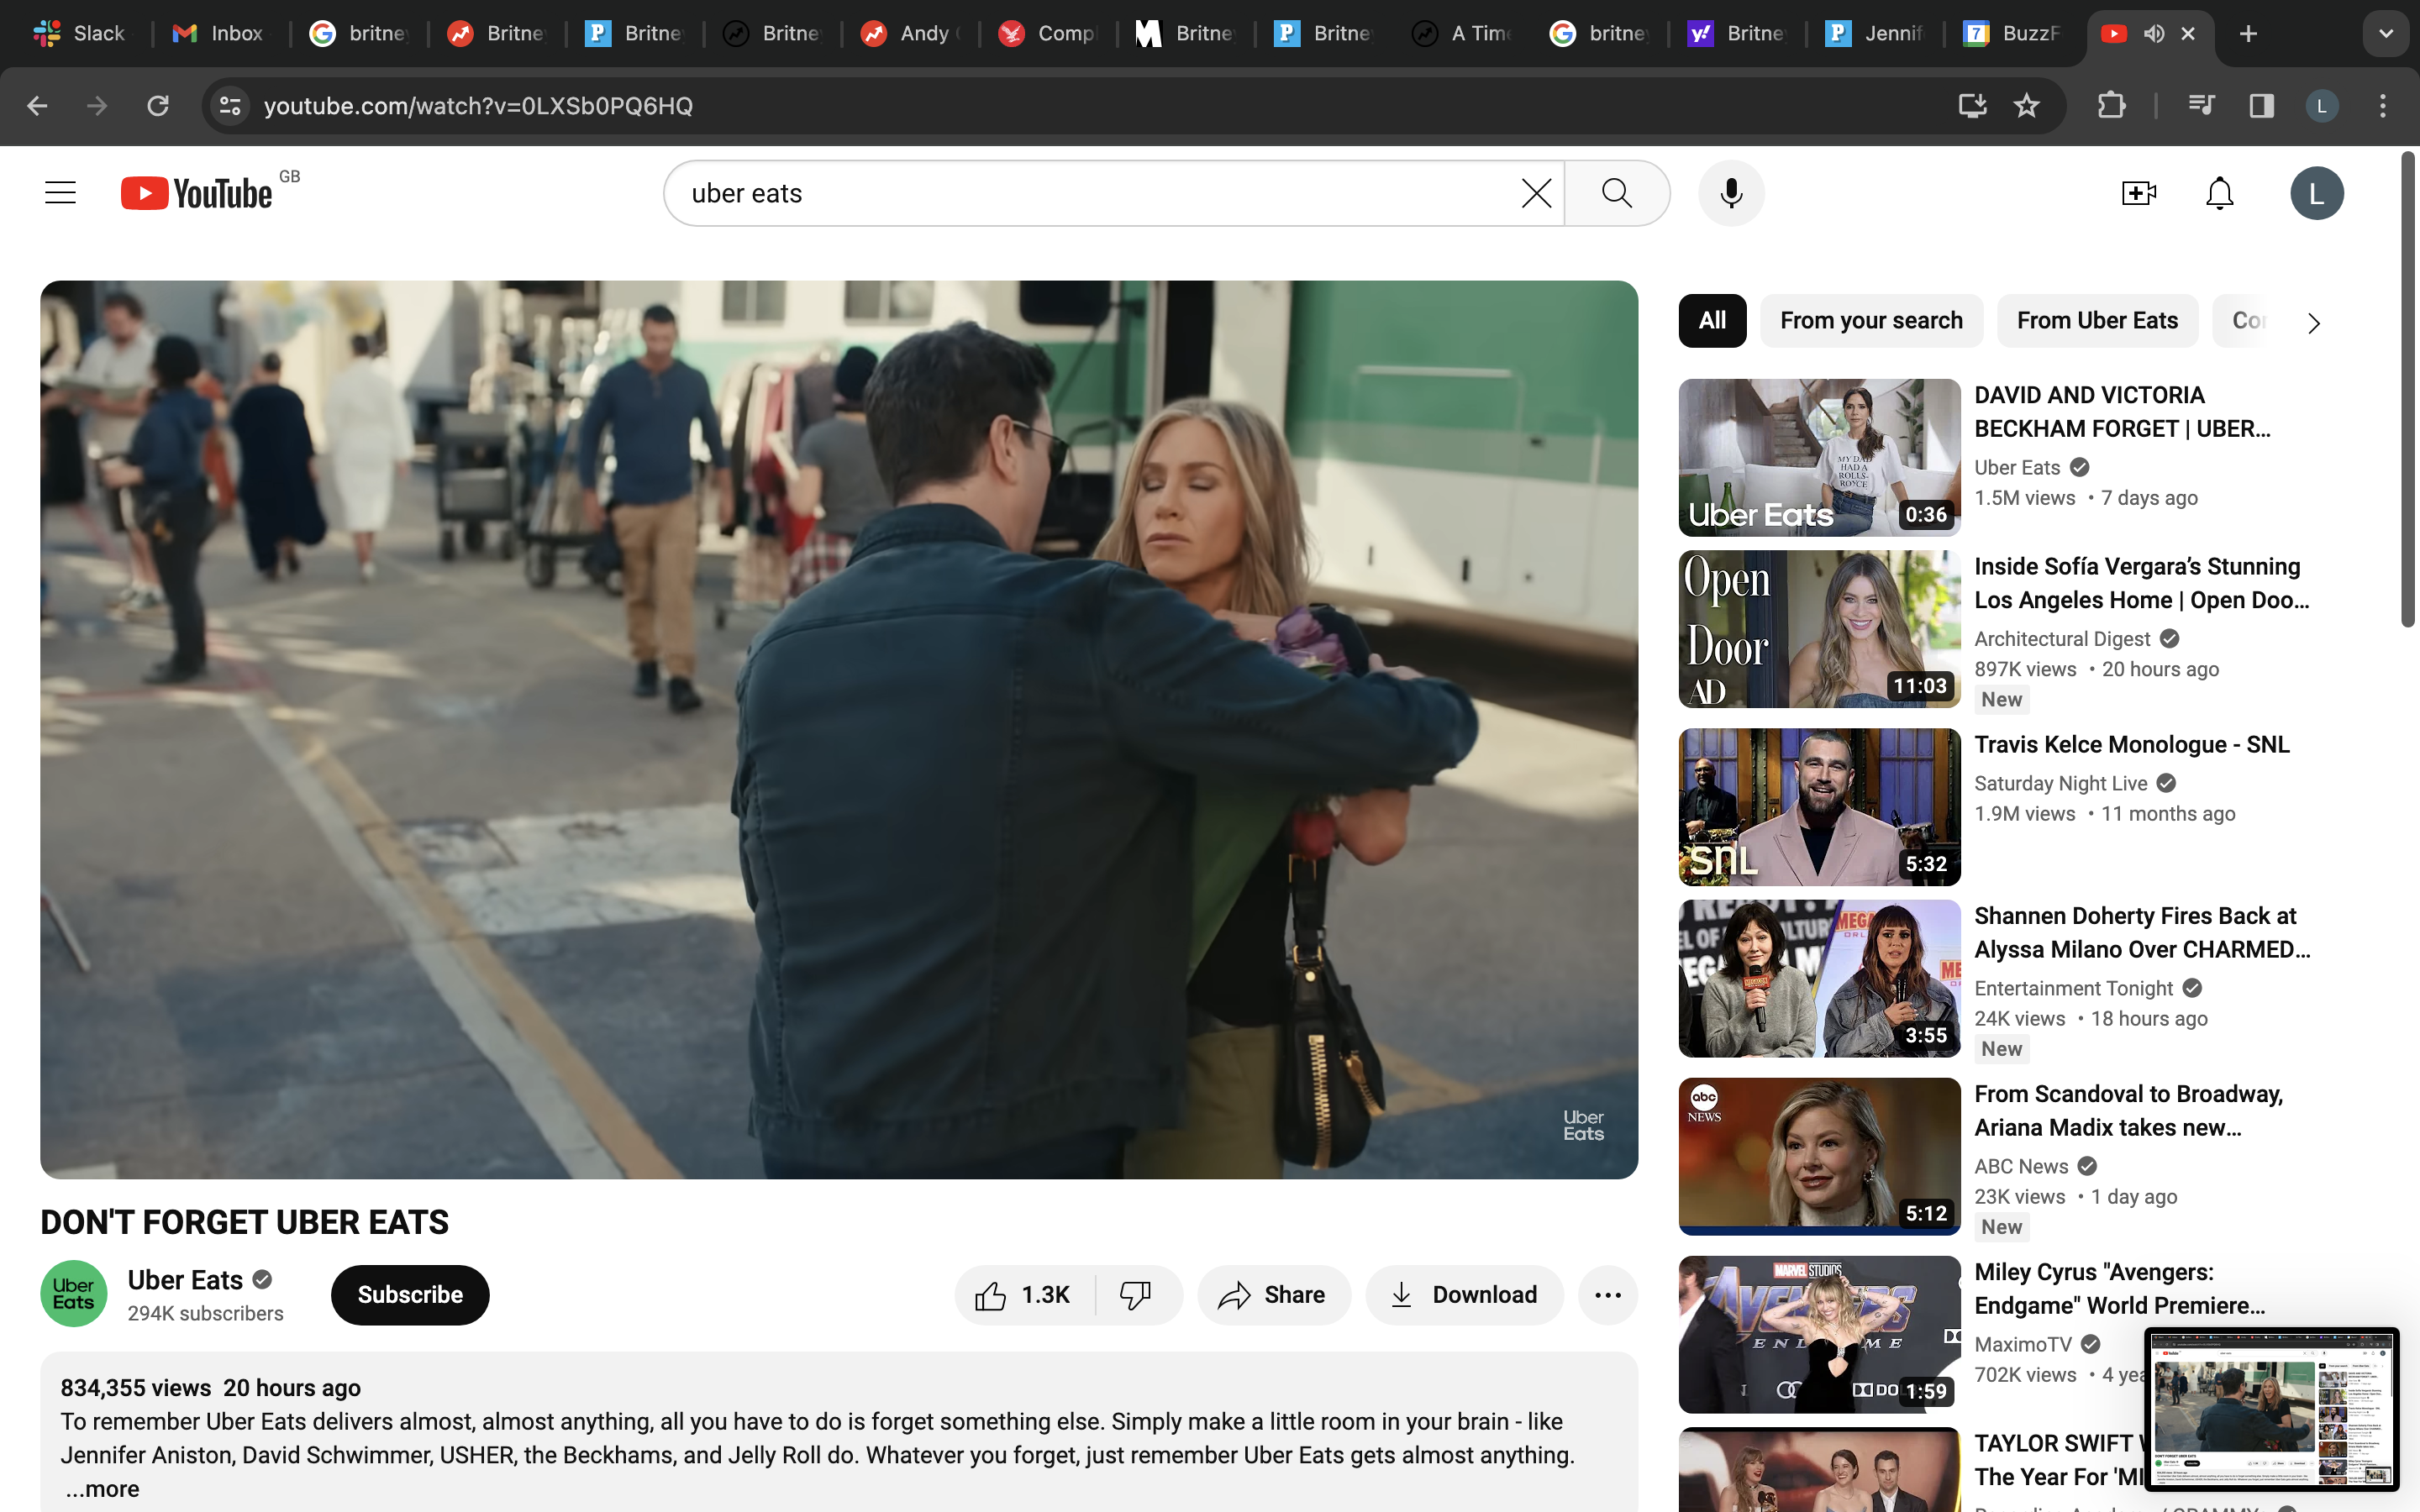The height and width of the screenshot is (1512, 2420).
Task: Open site information icon in address bar
Action: (x=230, y=105)
